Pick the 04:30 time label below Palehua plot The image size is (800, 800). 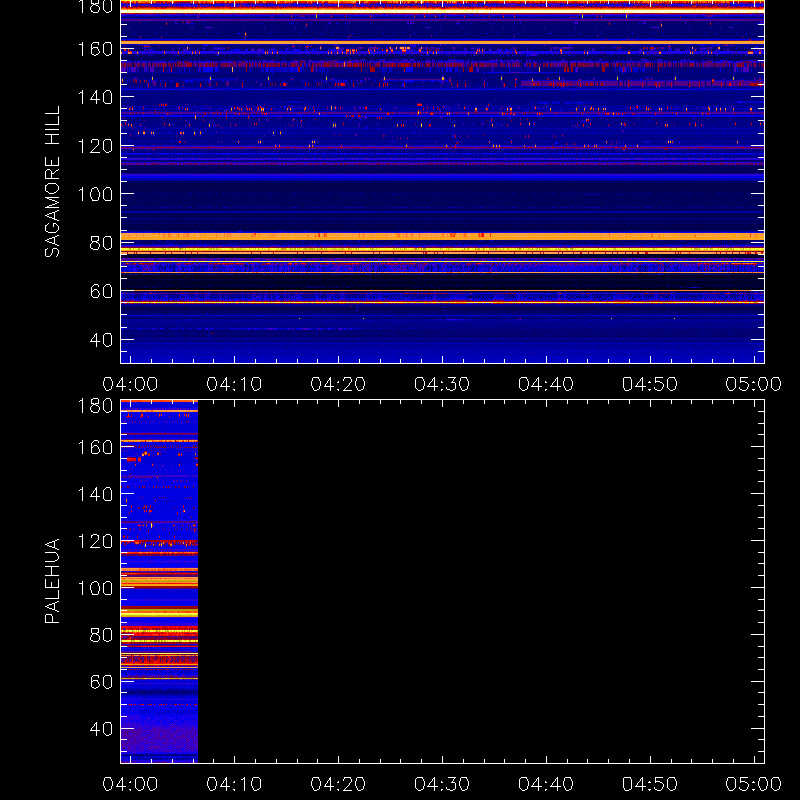click(442, 784)
